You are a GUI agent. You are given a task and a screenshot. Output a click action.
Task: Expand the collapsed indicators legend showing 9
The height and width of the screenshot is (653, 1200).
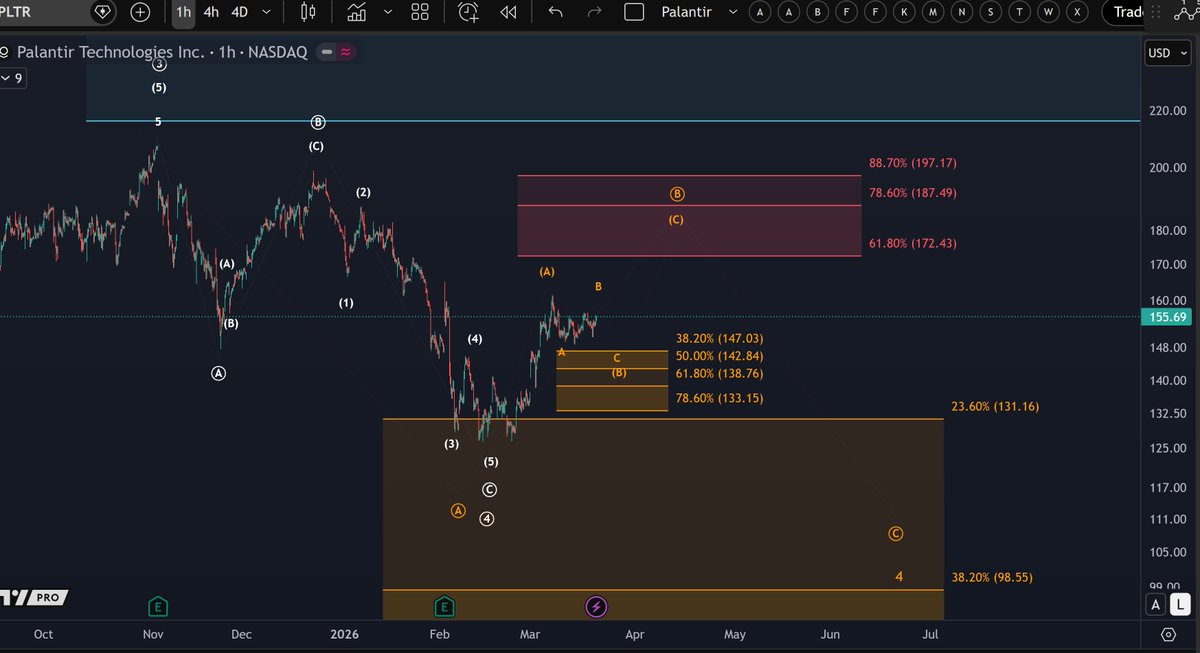[x=12, y=78]
